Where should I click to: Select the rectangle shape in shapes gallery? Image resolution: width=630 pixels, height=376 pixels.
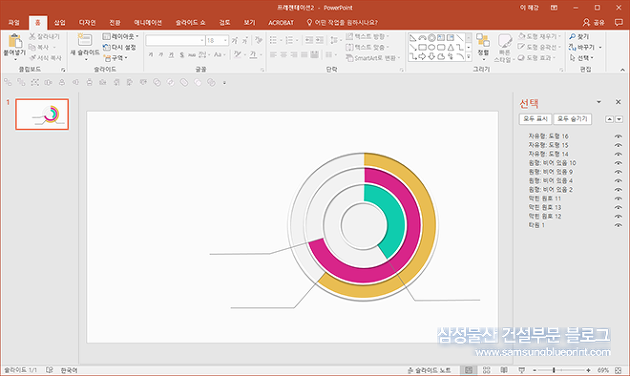(422, 47)
